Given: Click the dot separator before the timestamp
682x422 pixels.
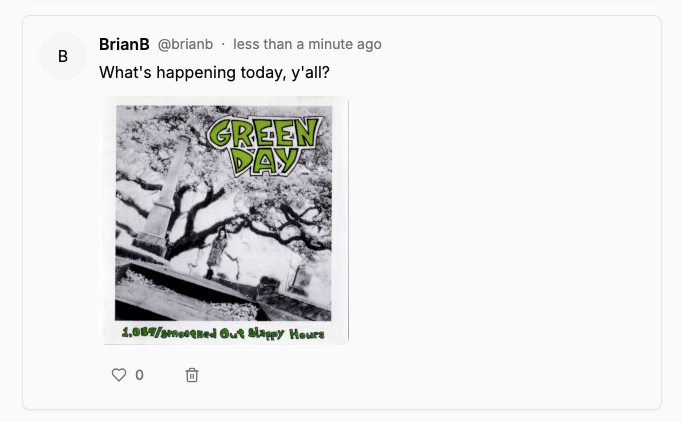Looking at the screenshot, I should click(223, 44).
